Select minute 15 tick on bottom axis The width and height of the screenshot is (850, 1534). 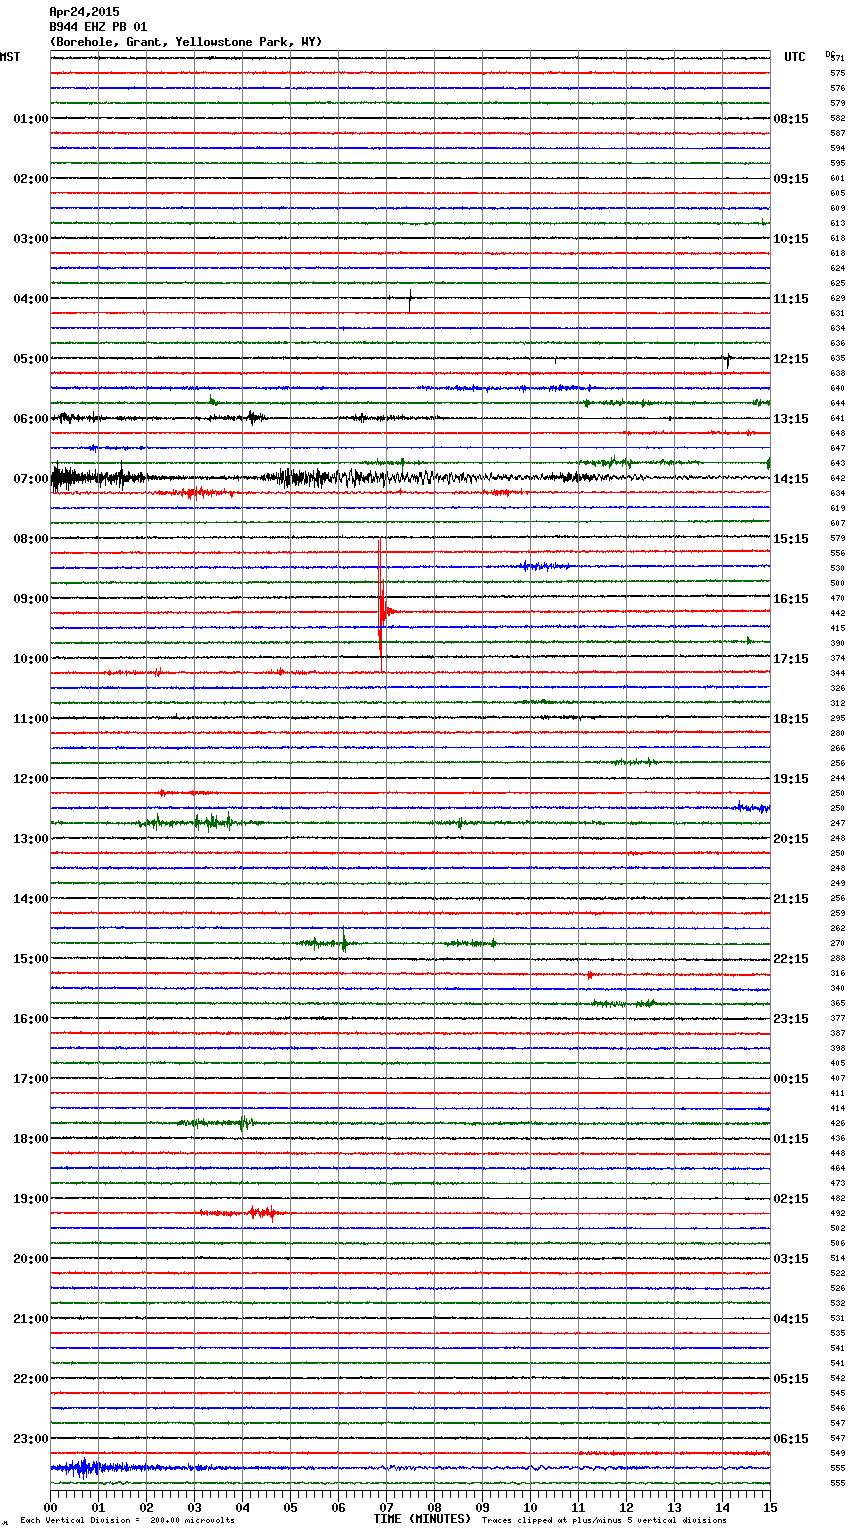point(769,1507)
